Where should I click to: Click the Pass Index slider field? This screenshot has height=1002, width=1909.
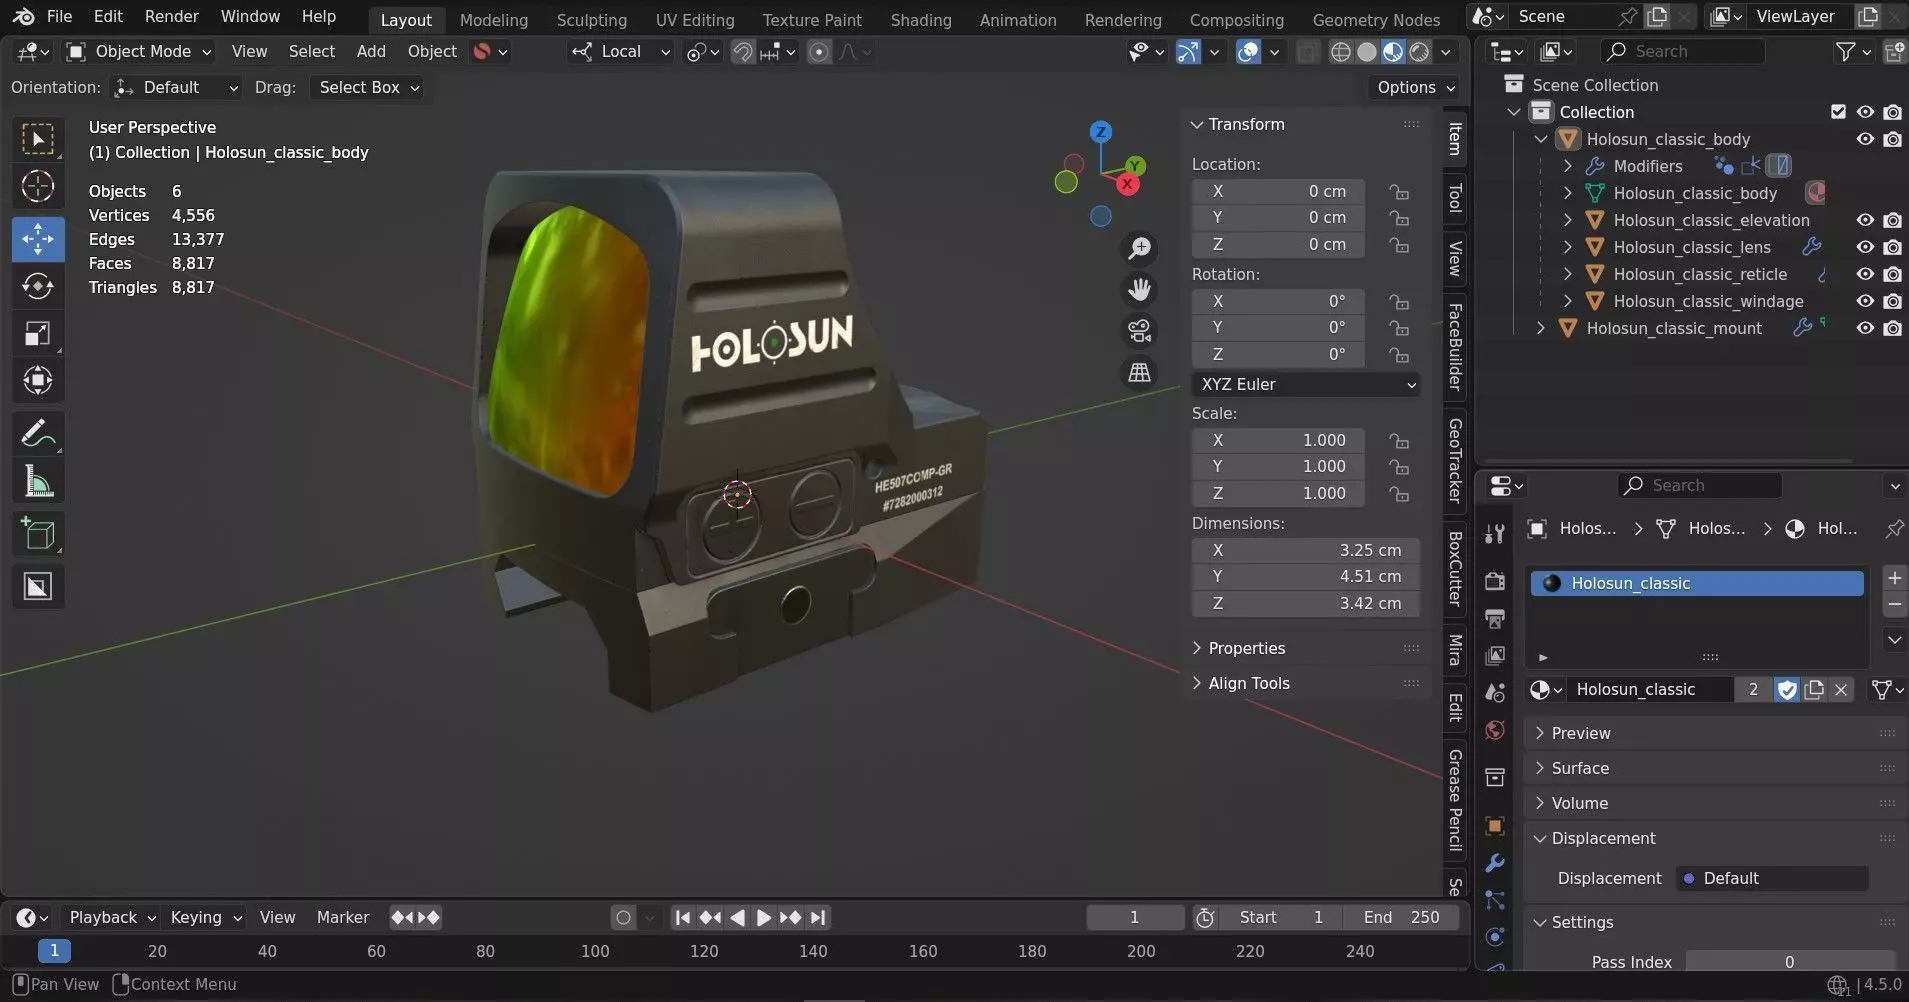(1790, 962)
